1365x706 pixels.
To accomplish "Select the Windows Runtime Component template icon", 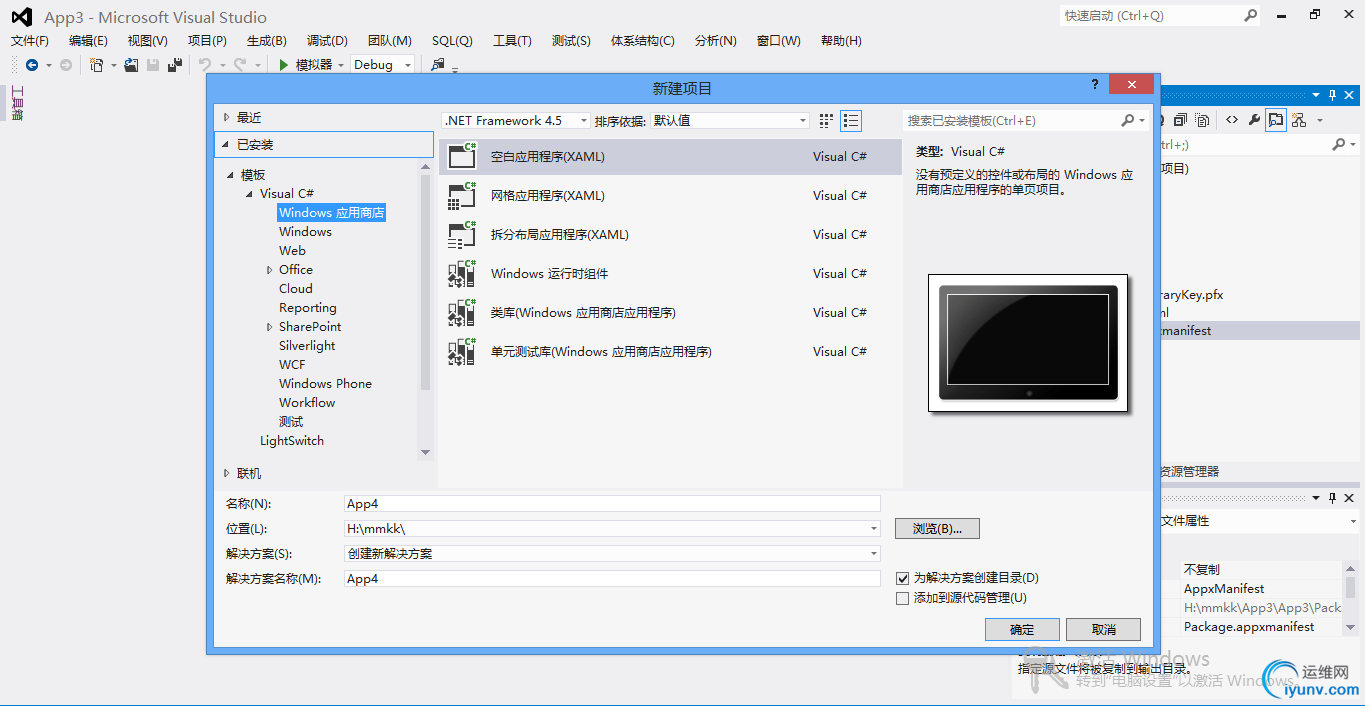I will click(462, 273).
